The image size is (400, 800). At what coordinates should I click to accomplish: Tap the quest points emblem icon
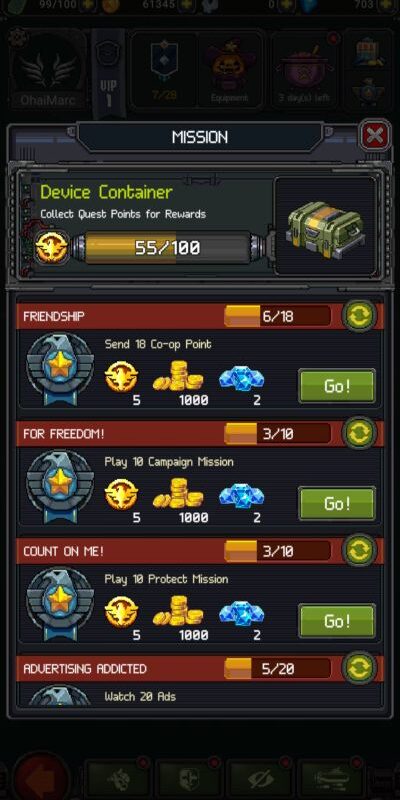52,247
